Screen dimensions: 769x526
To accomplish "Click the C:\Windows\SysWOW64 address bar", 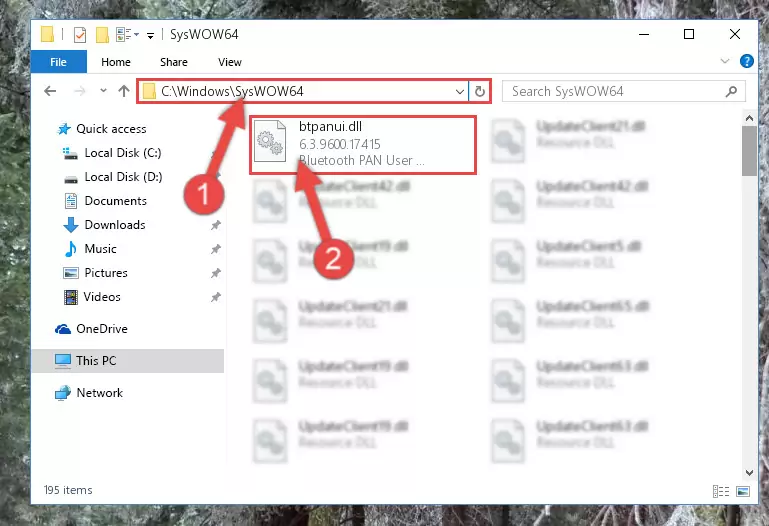I will point(303,91).
